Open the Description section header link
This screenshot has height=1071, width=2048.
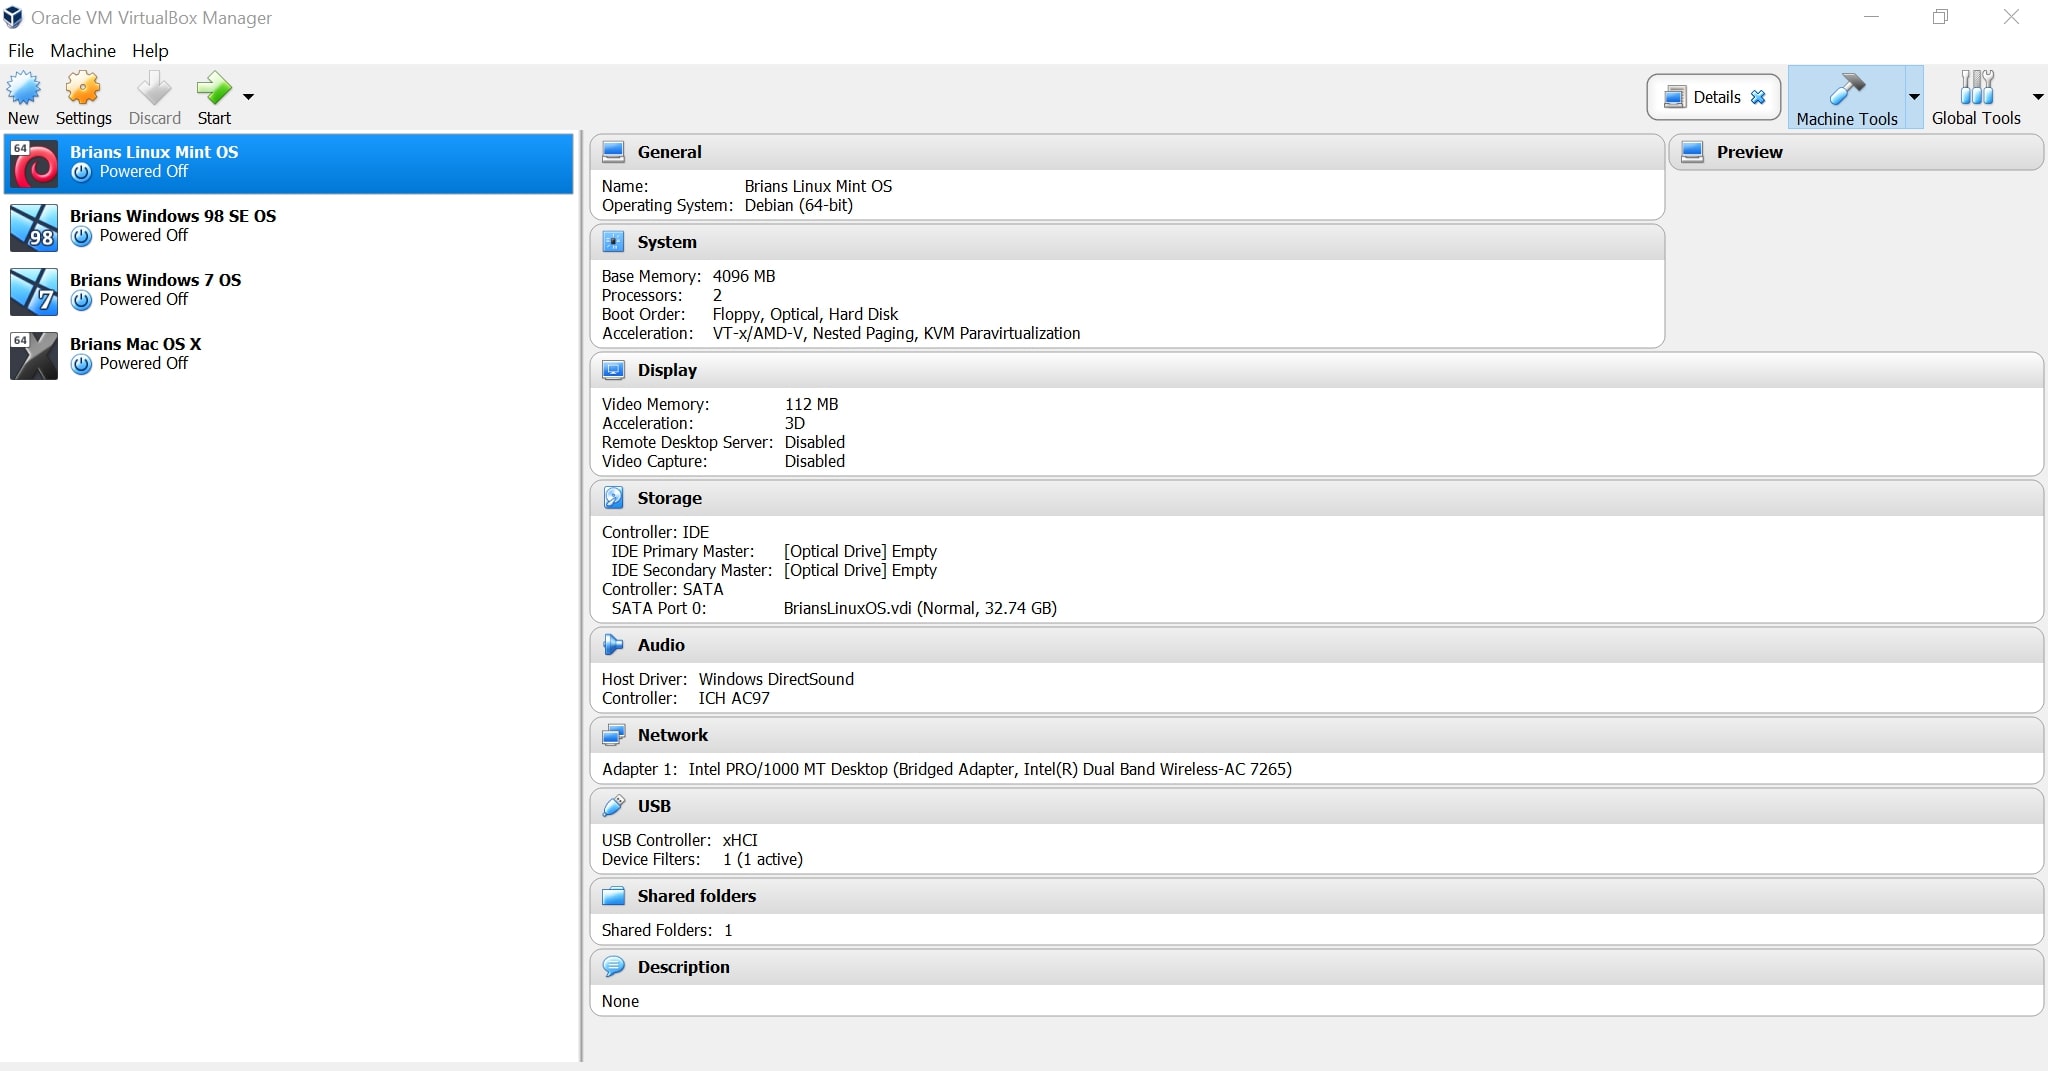[683, 967]
